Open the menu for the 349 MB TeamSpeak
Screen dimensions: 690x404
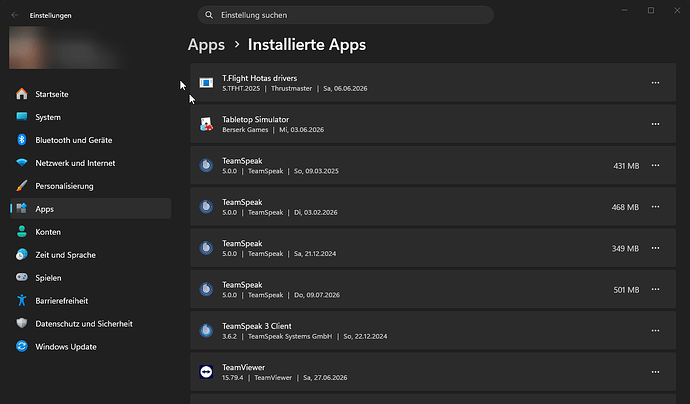click(x=655, y=248)
